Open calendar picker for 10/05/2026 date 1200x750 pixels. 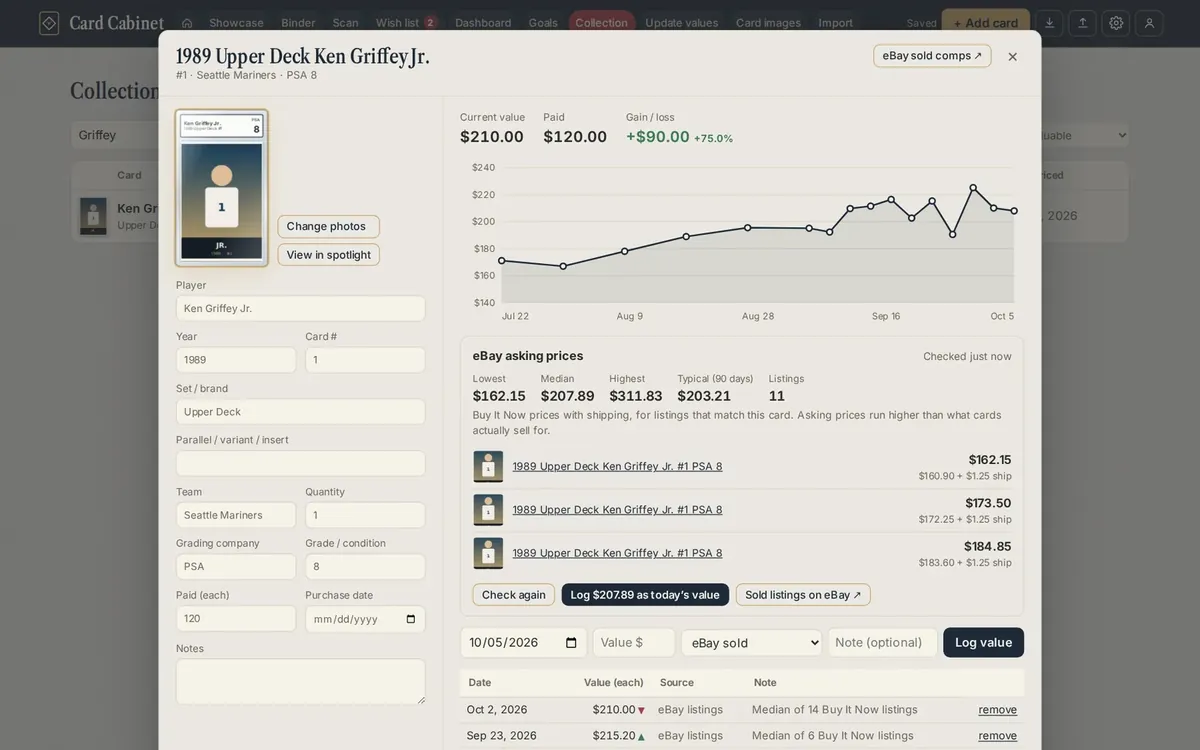(571, 643)
